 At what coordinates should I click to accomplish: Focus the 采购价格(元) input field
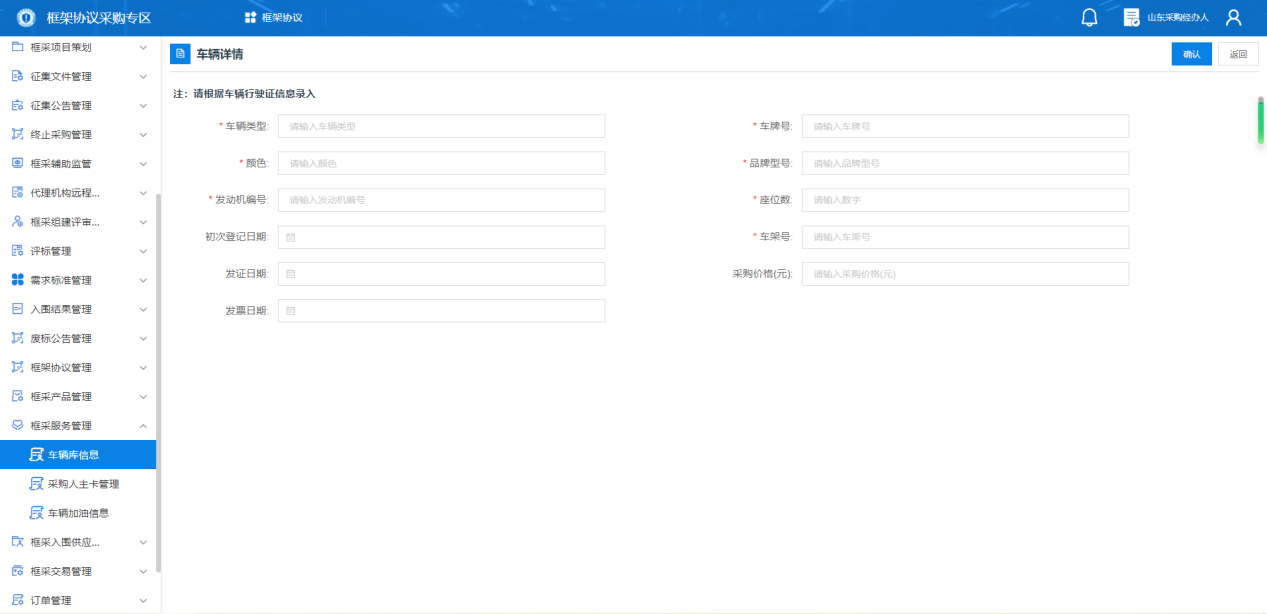point(965,274)
